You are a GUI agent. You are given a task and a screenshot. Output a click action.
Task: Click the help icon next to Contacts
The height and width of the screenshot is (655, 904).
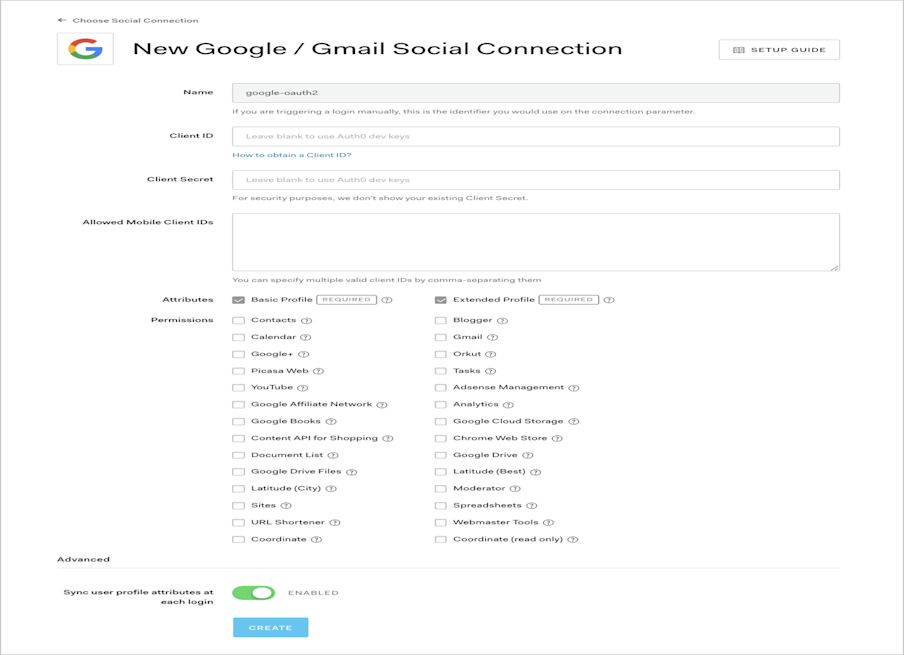[305, 320]
